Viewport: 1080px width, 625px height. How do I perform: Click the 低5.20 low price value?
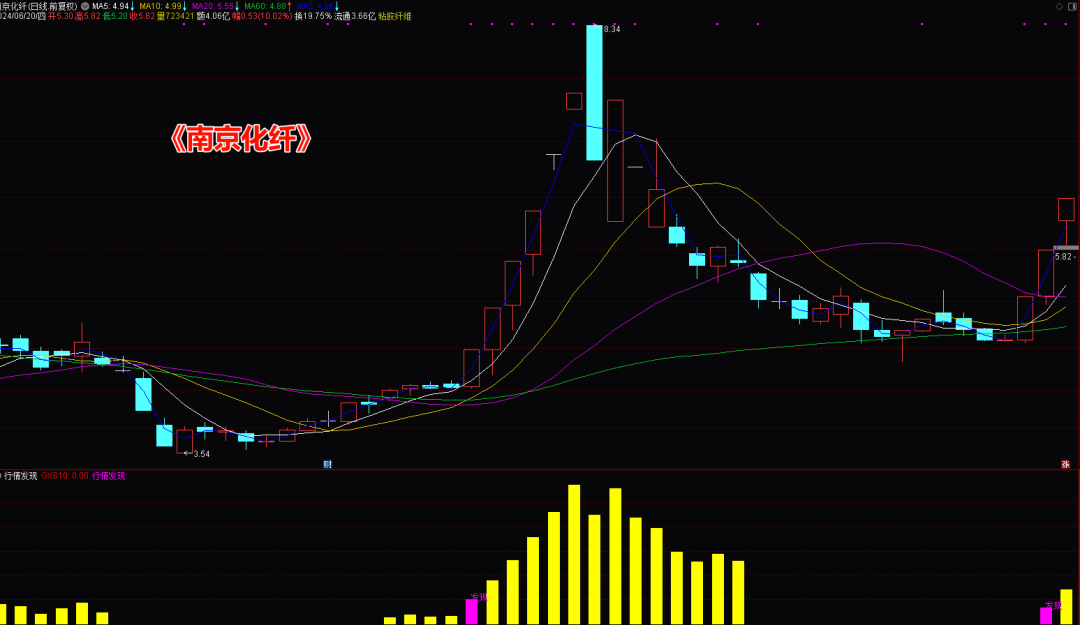click(x=116, y=16)
